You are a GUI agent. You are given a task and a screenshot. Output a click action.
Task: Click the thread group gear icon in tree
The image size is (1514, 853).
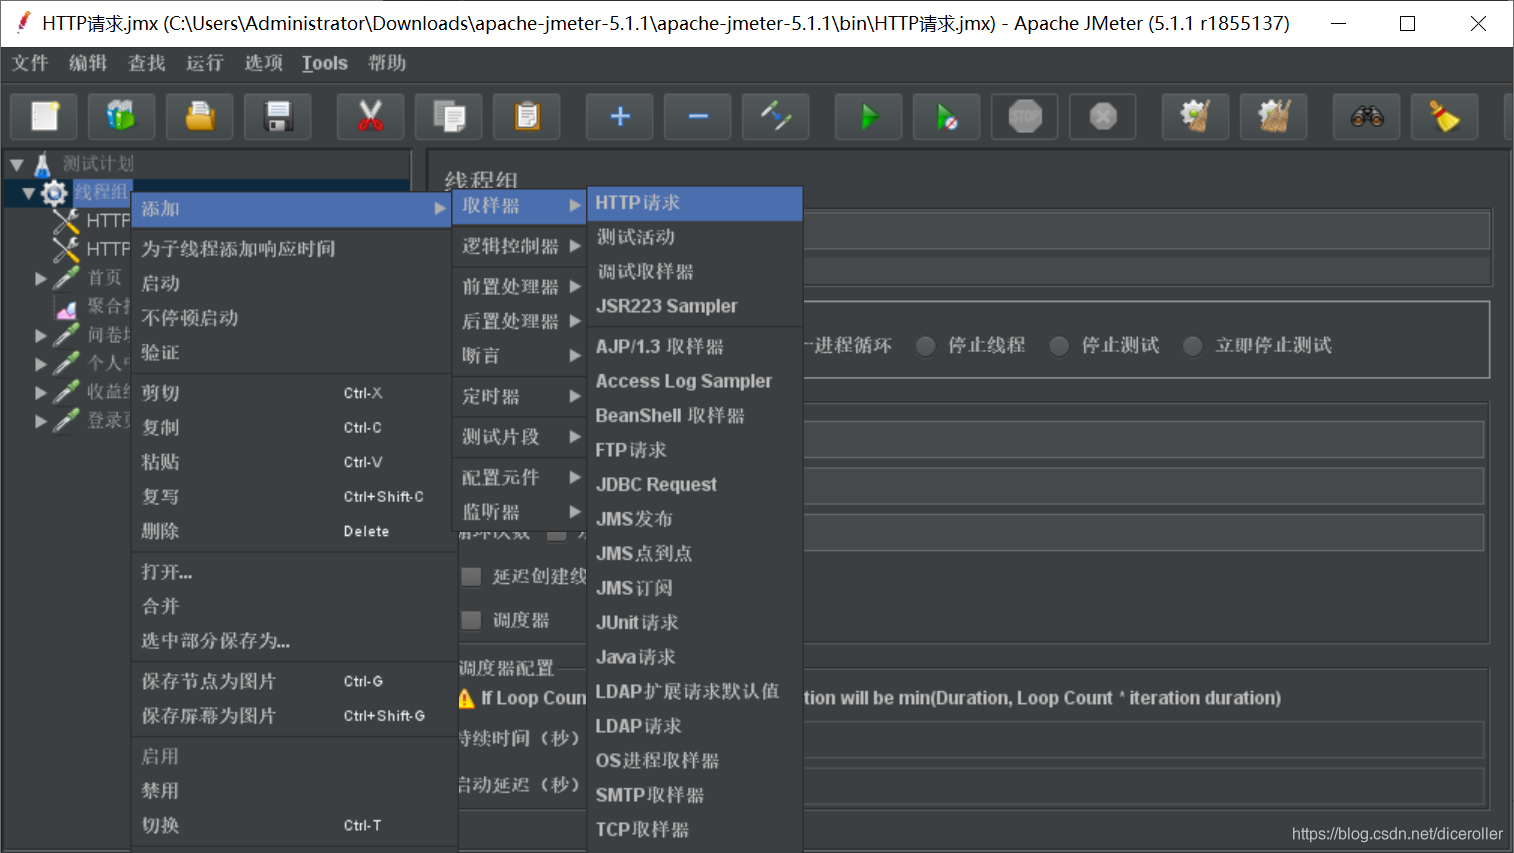point(54,192)
